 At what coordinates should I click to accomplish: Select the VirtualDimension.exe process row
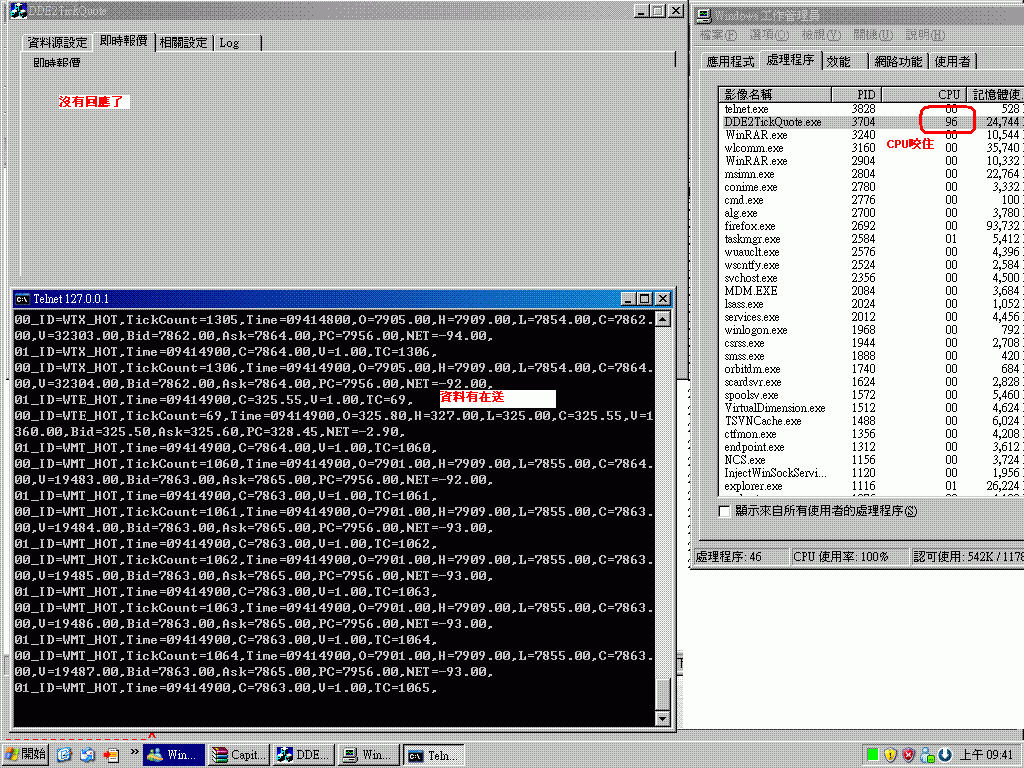tap(872, 408)
